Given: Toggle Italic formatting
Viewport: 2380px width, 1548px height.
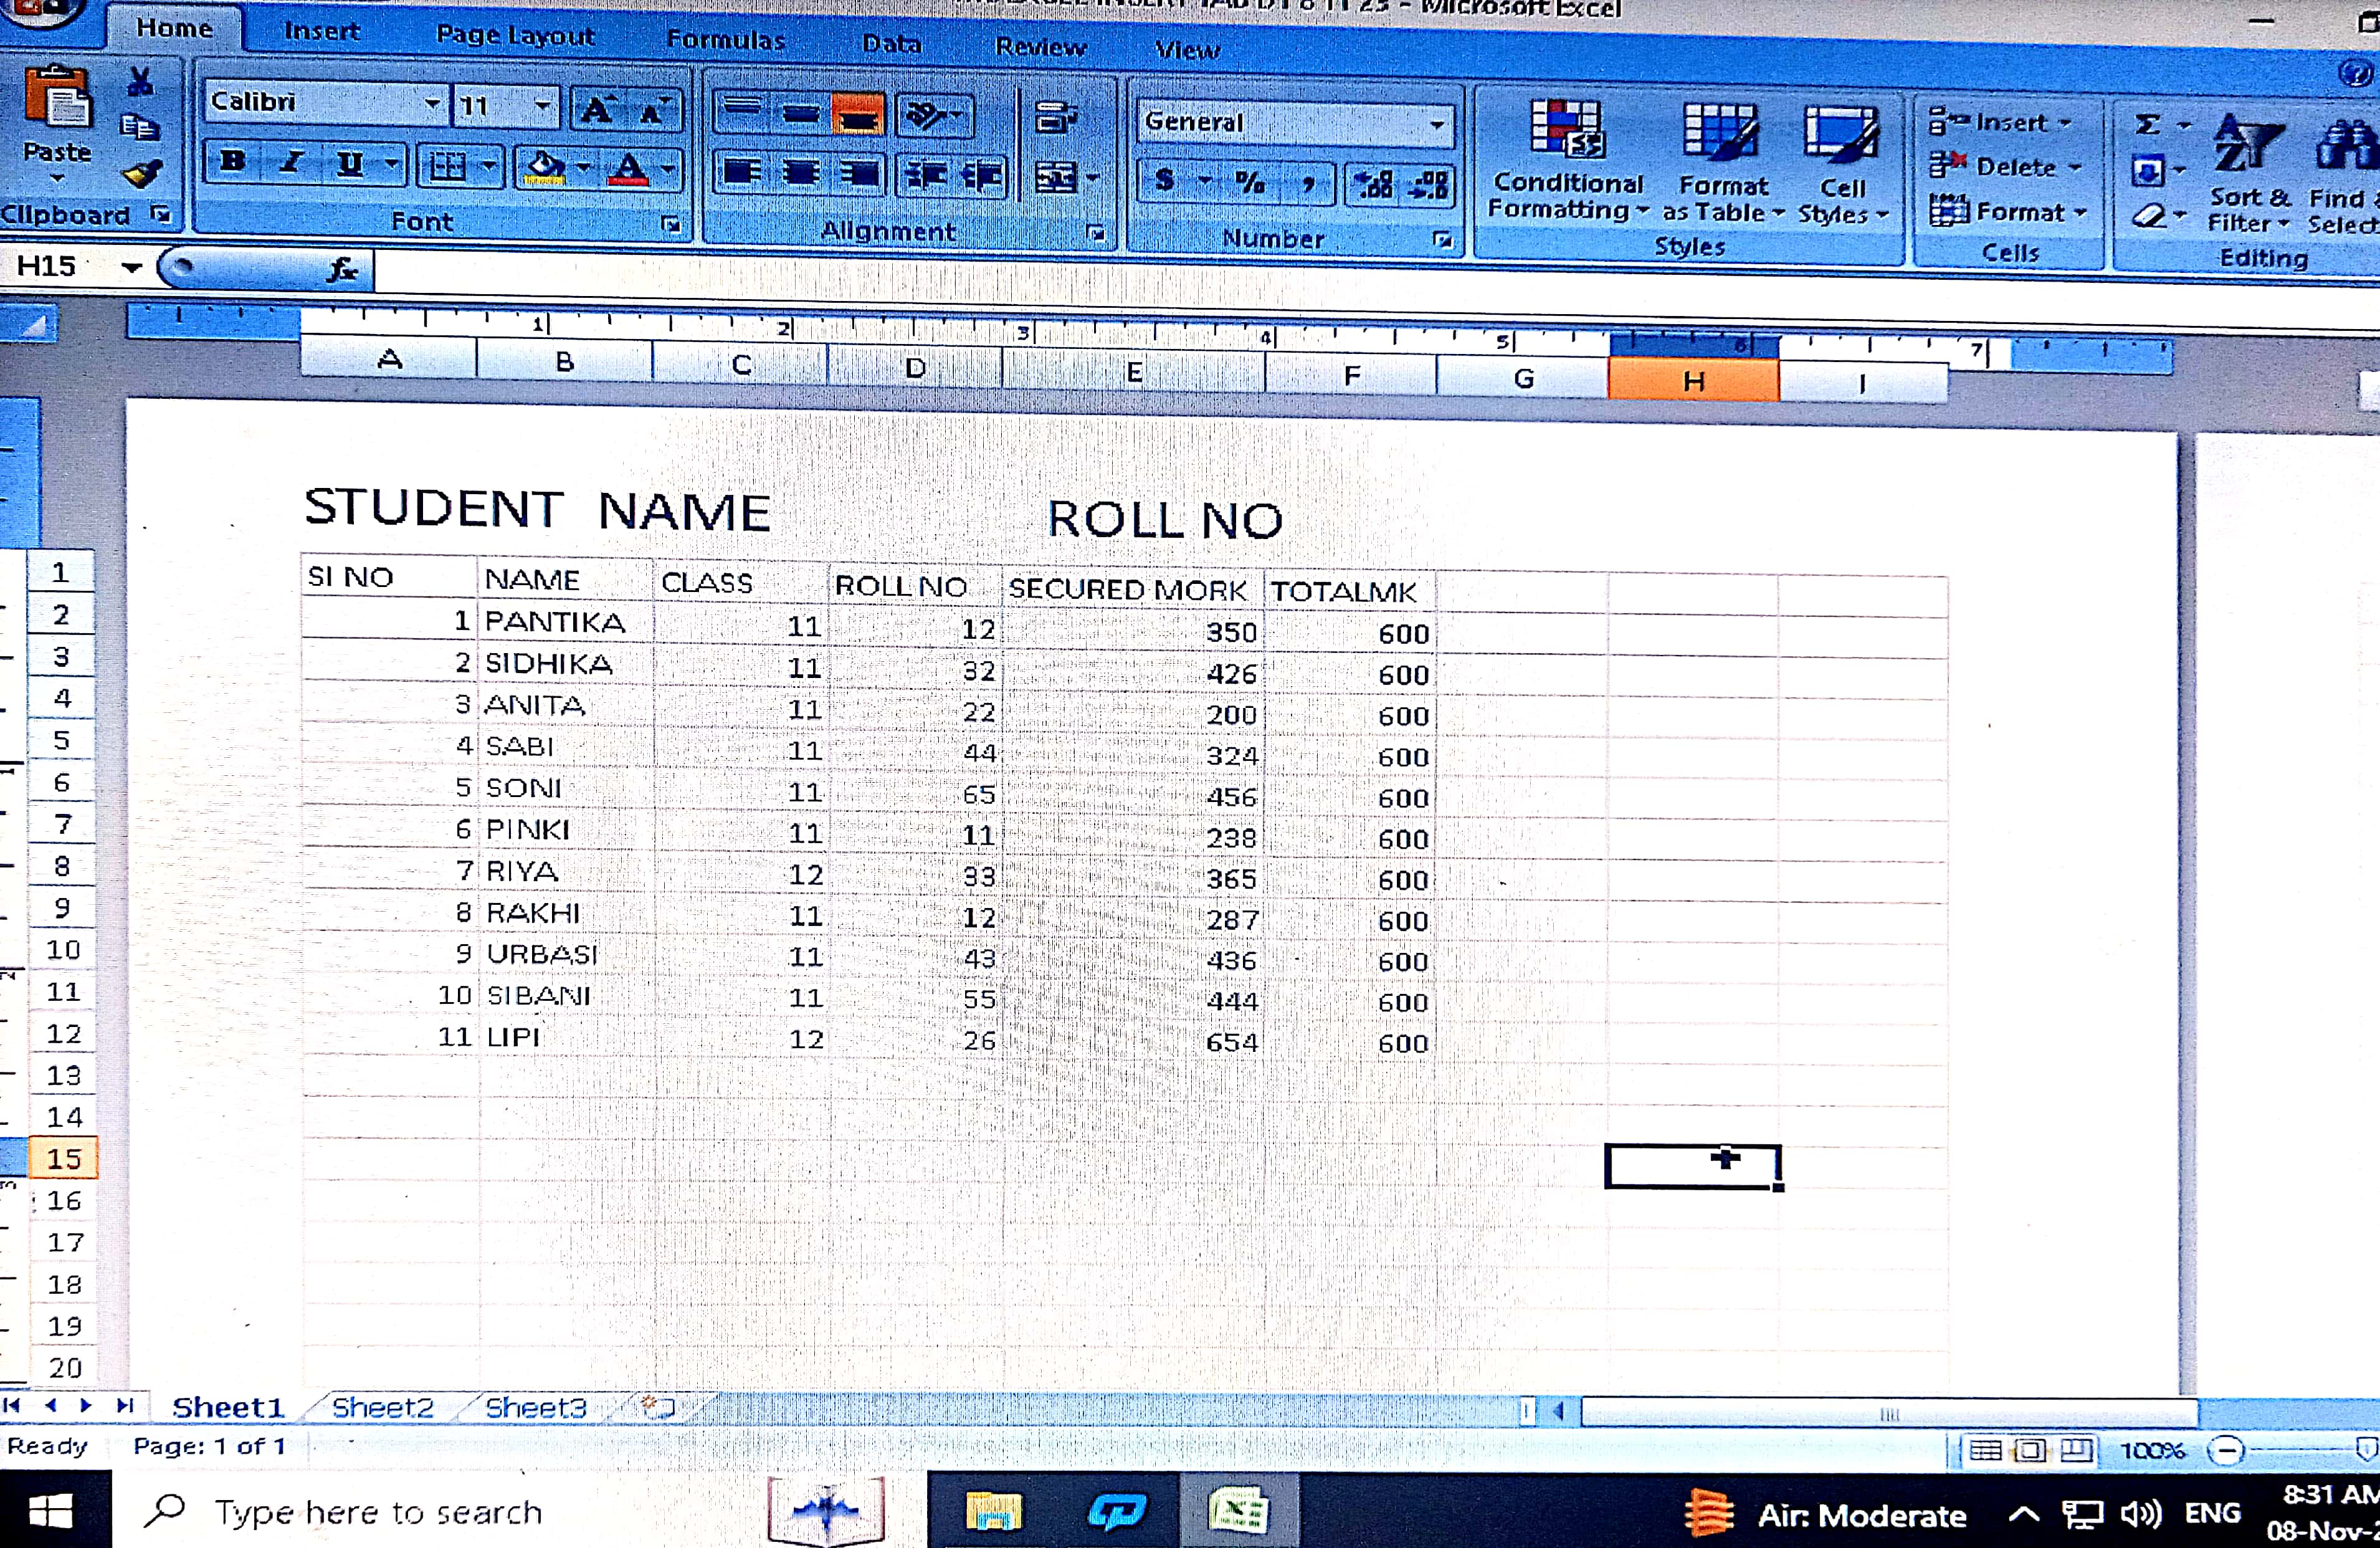Looking at the screenshot, I should point(291,163).
